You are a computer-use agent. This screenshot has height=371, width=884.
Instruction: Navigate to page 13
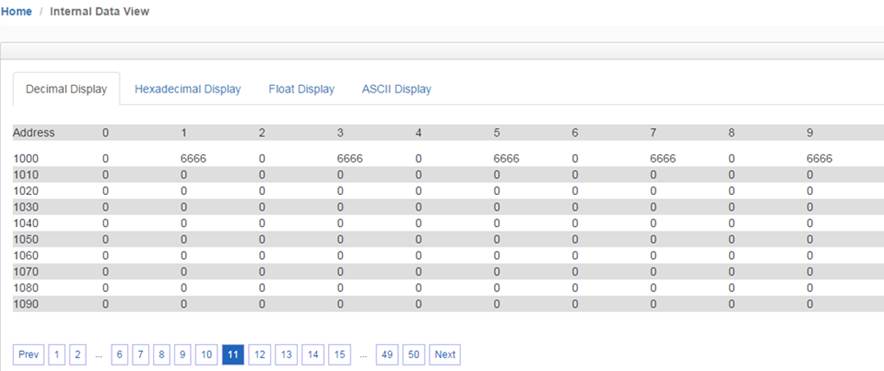click(x=286, y=355)
